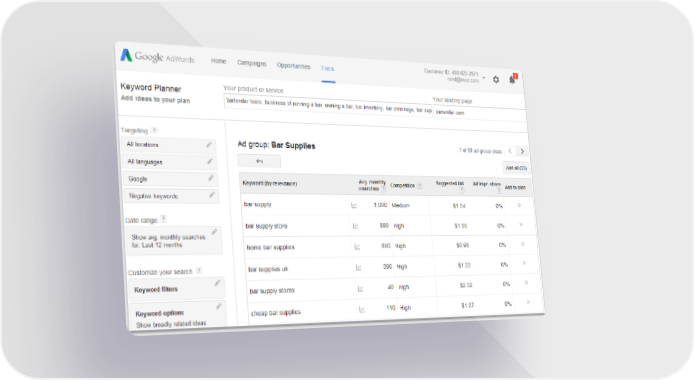Viewport: 694px width, 380px height.
Task: Edit All locations targeting pencil icon
Action: pos(209,145)
